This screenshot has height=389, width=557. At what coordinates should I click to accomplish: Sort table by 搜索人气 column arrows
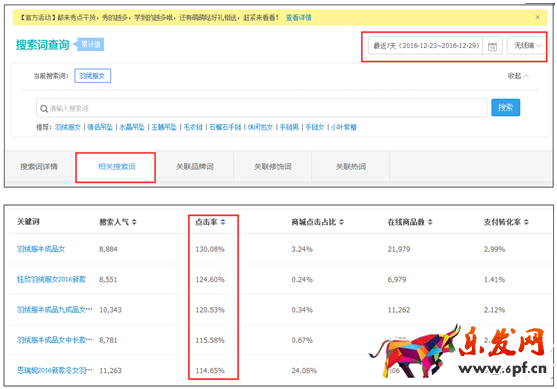pyautogui.click(x=134, y=222)
